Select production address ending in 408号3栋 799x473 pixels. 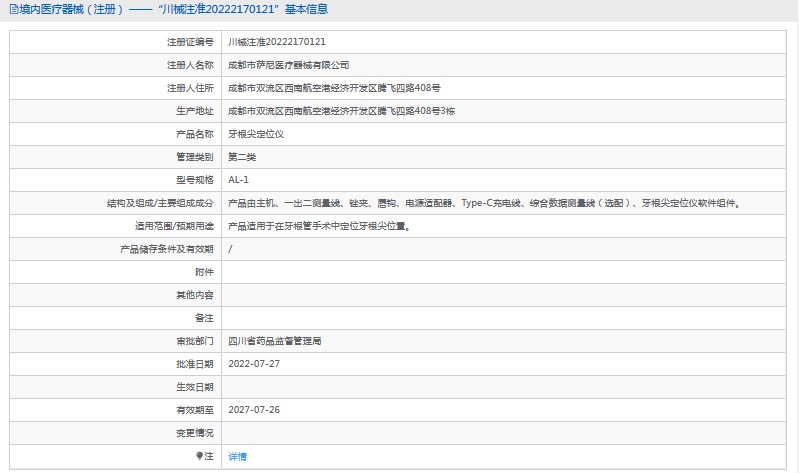click(341, 111)
